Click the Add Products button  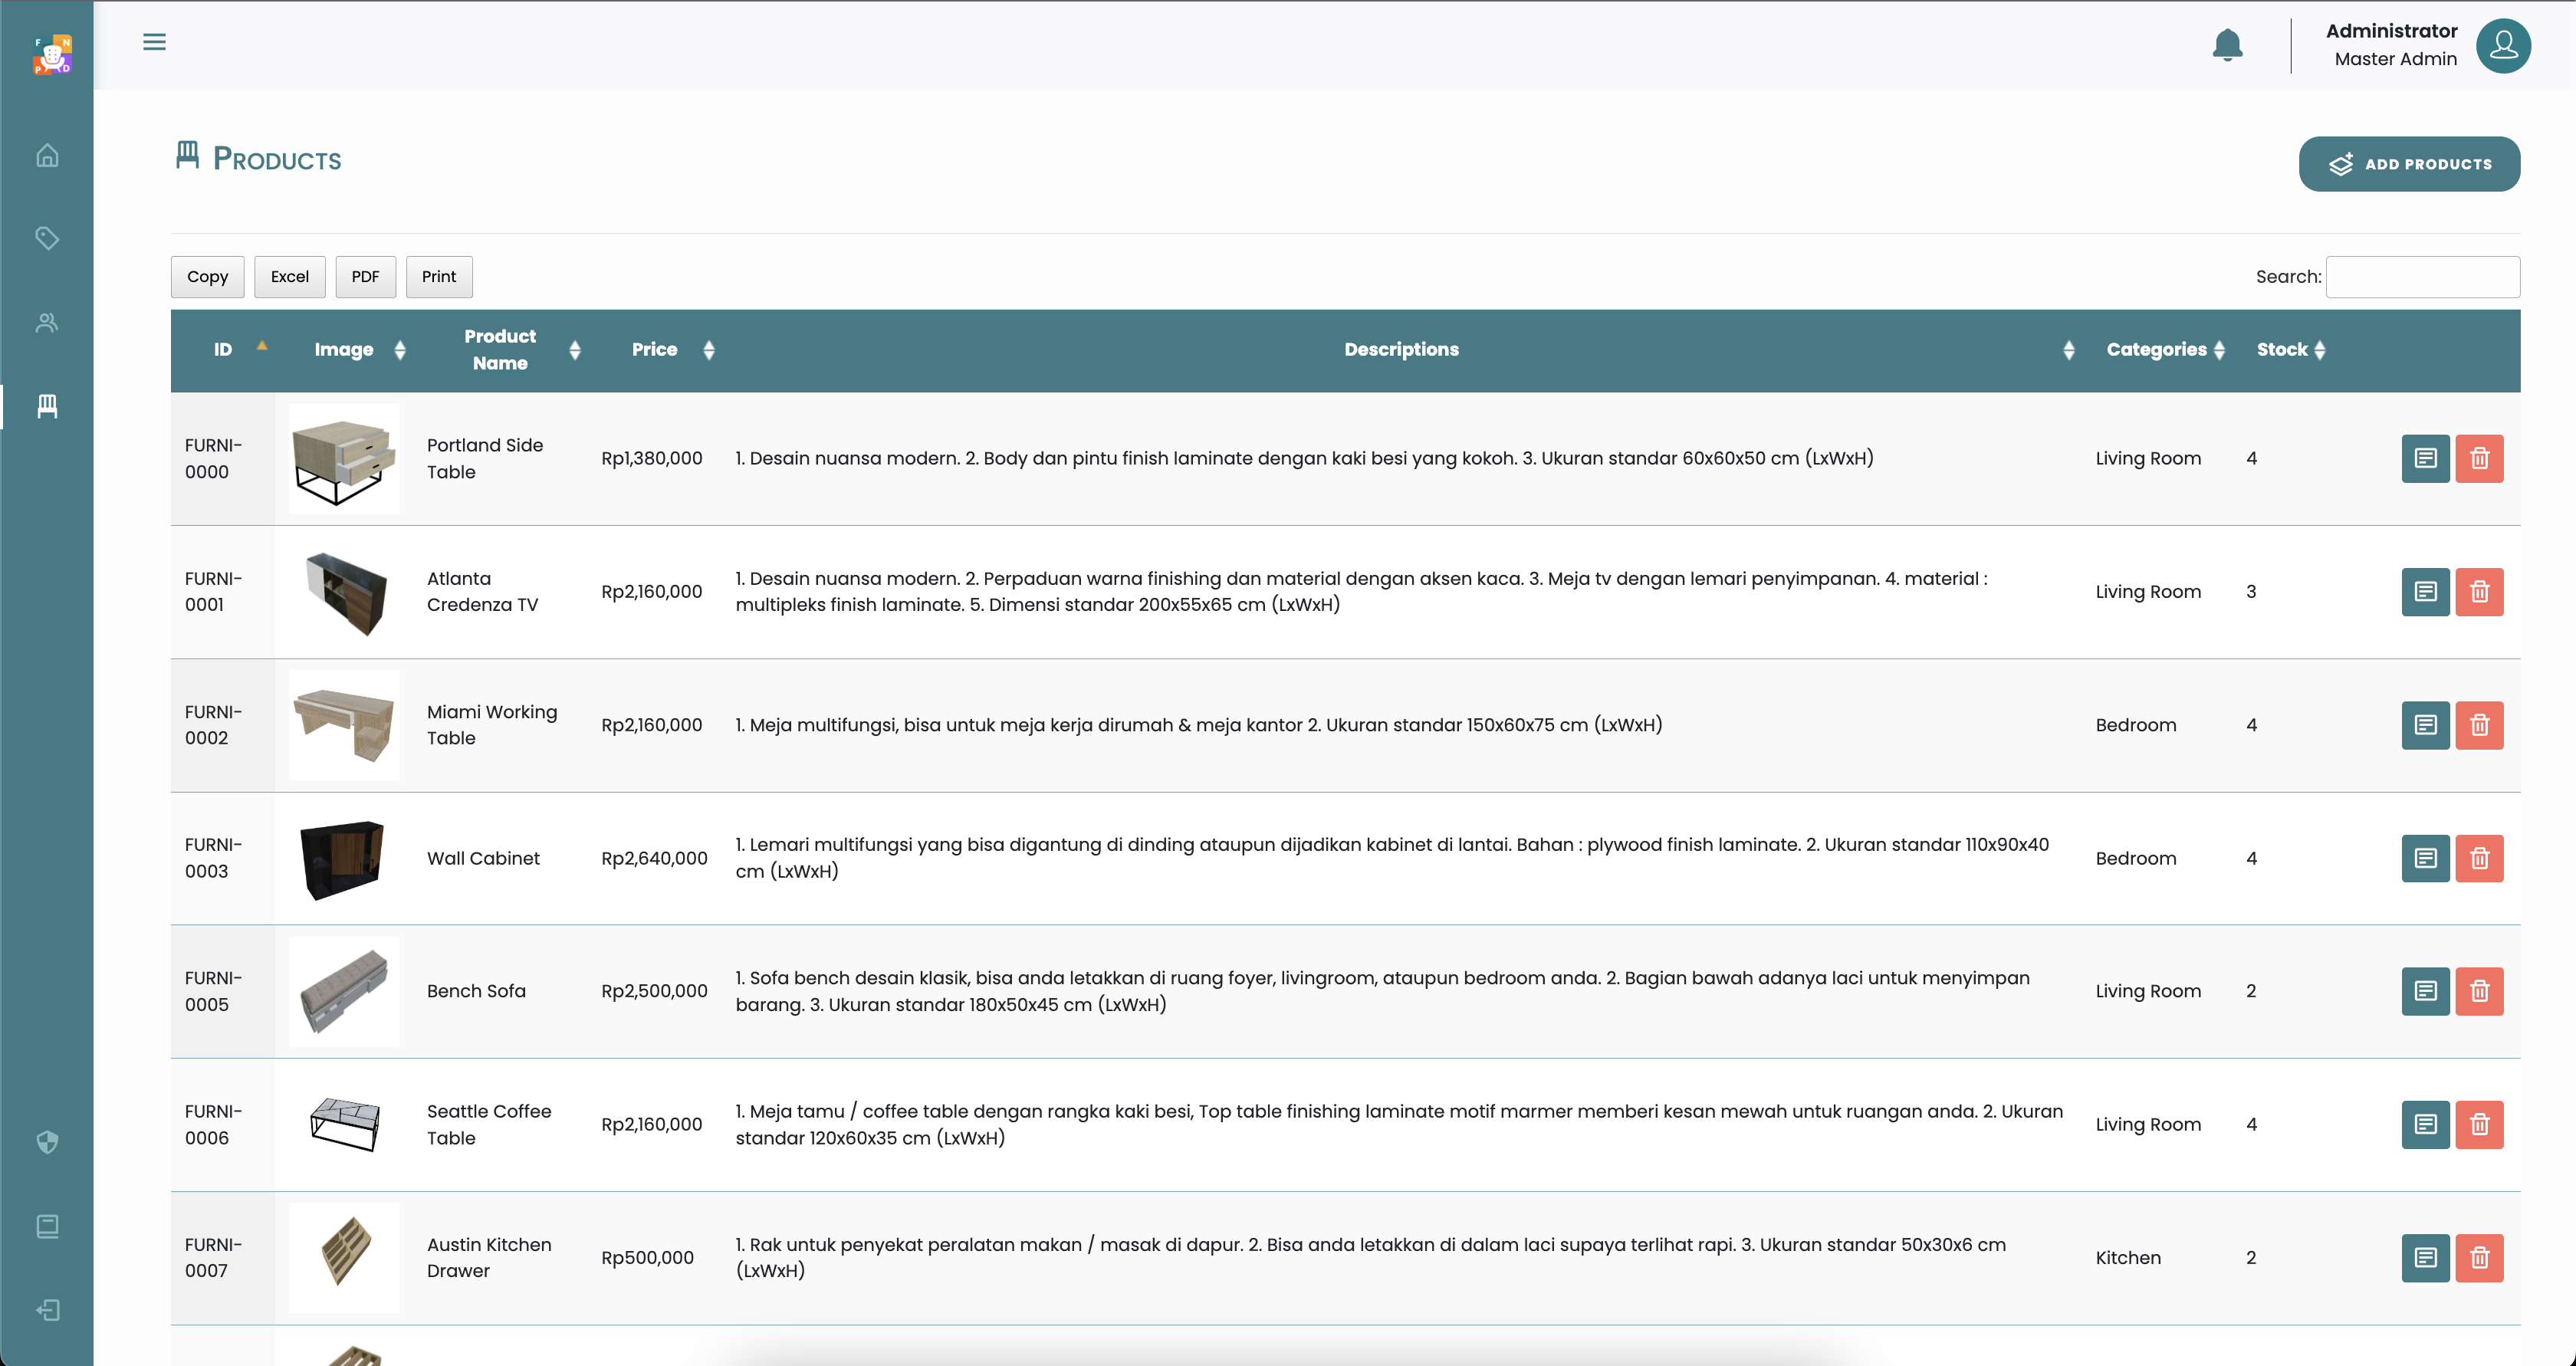[x=2408, y=164]
